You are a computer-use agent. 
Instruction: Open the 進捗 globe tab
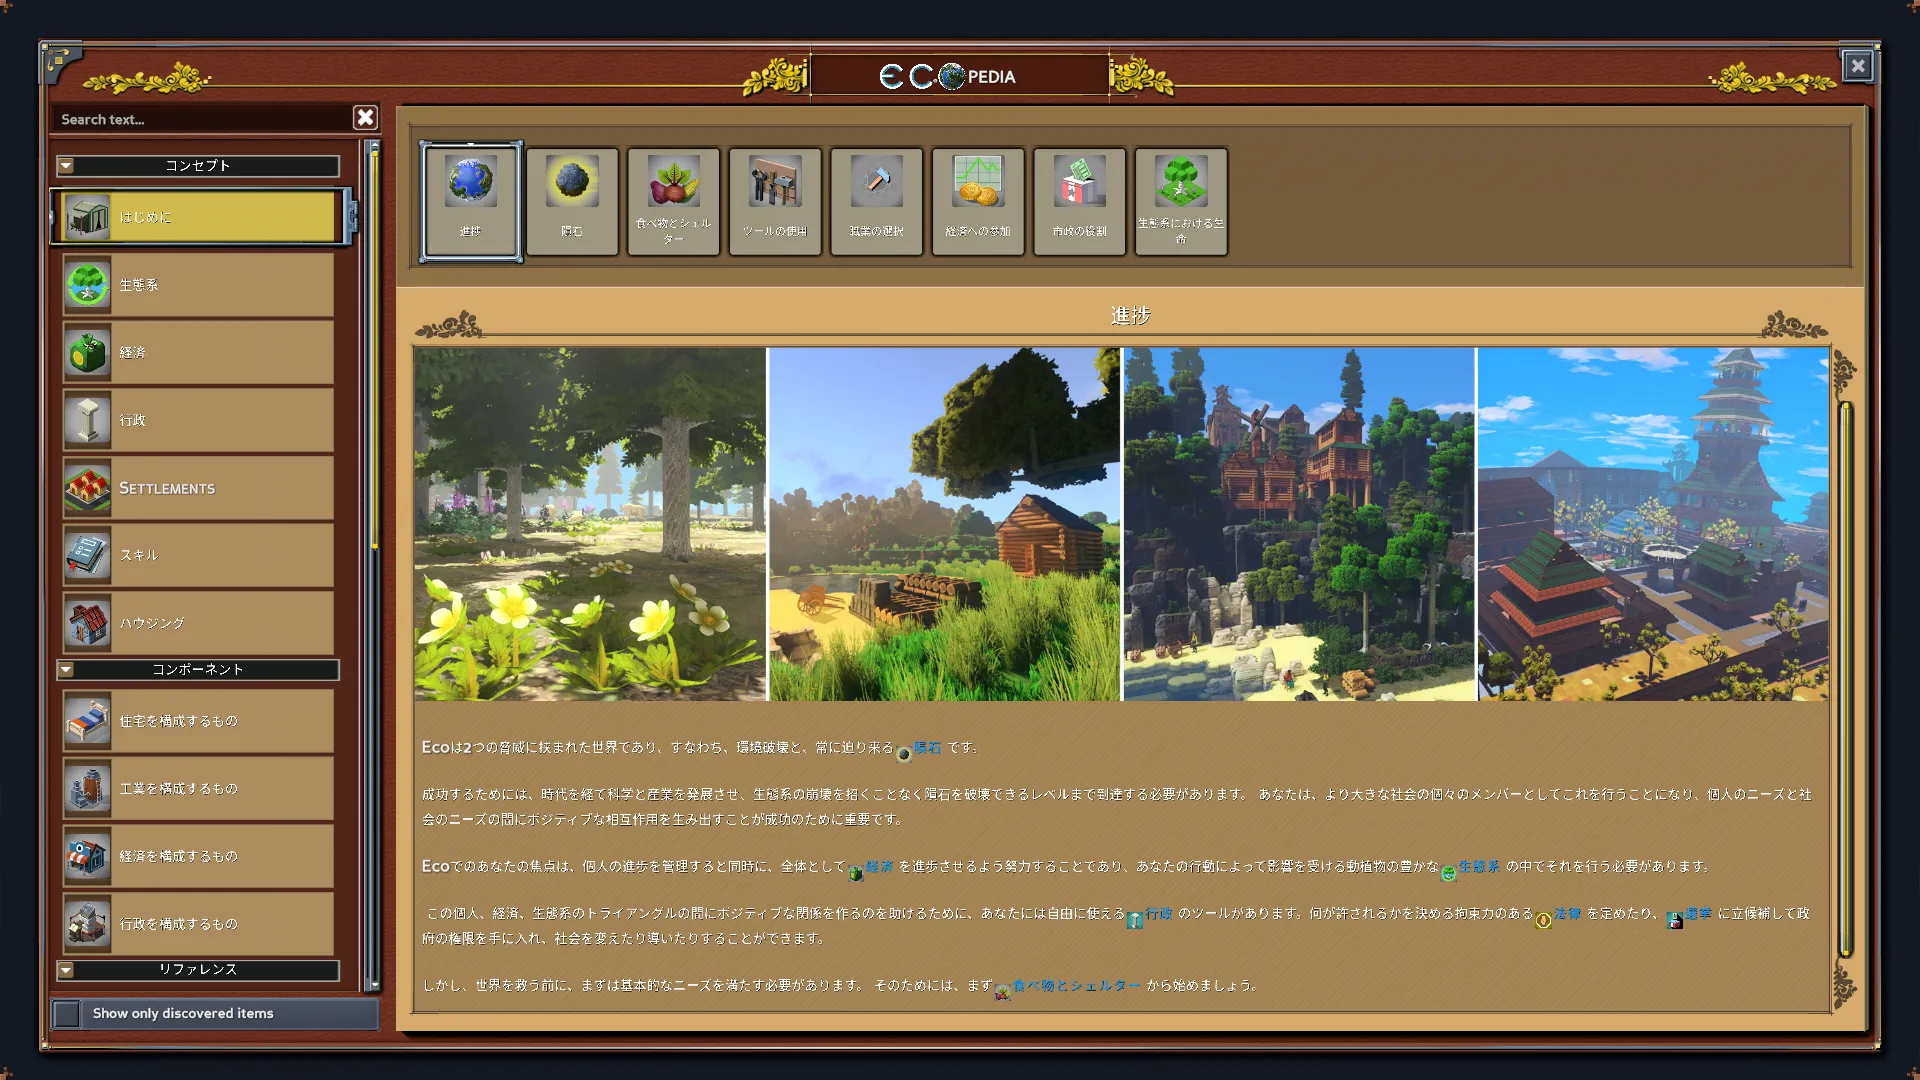[470, 201]
